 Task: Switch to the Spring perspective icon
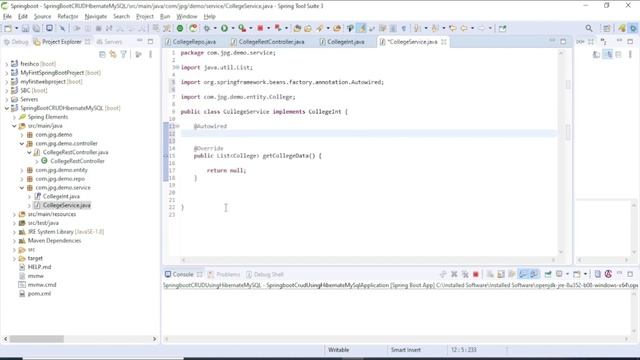[x=621, y=28]
